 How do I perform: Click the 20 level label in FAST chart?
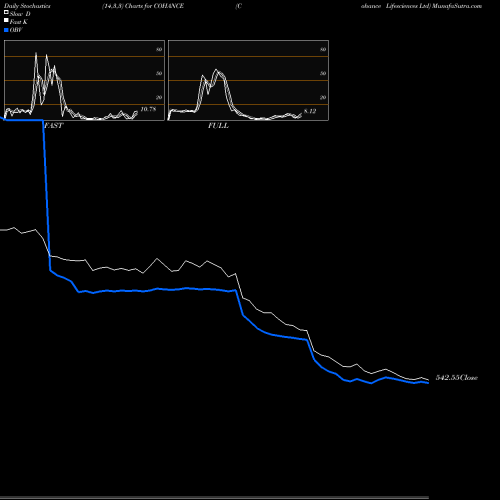click(159, 97)
